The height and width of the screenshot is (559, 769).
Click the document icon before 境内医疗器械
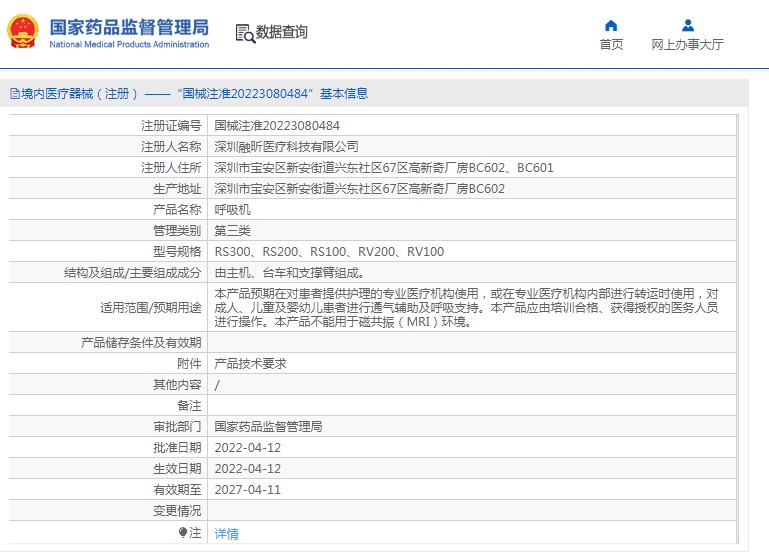click(x=15, y=94)
